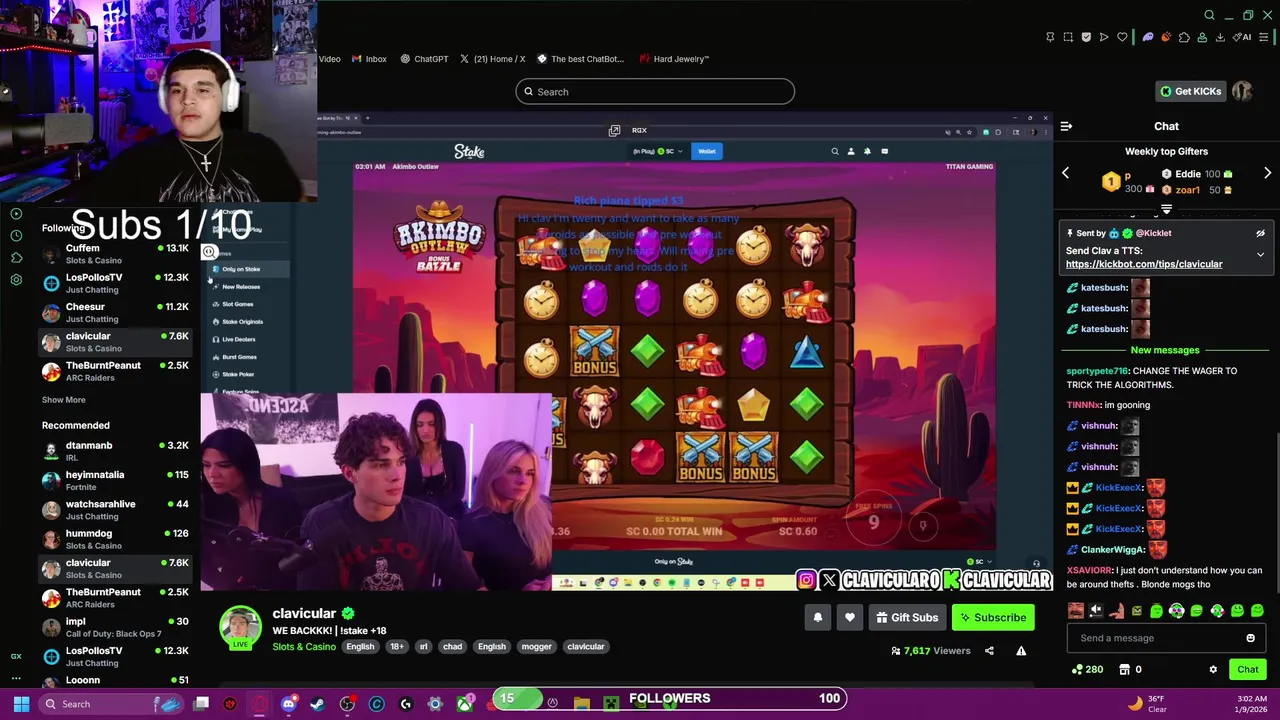This screenshot has width=1280, height=720.
Task: Collapse chat using the arrow-lines icon
Action: pos(1066,126)
